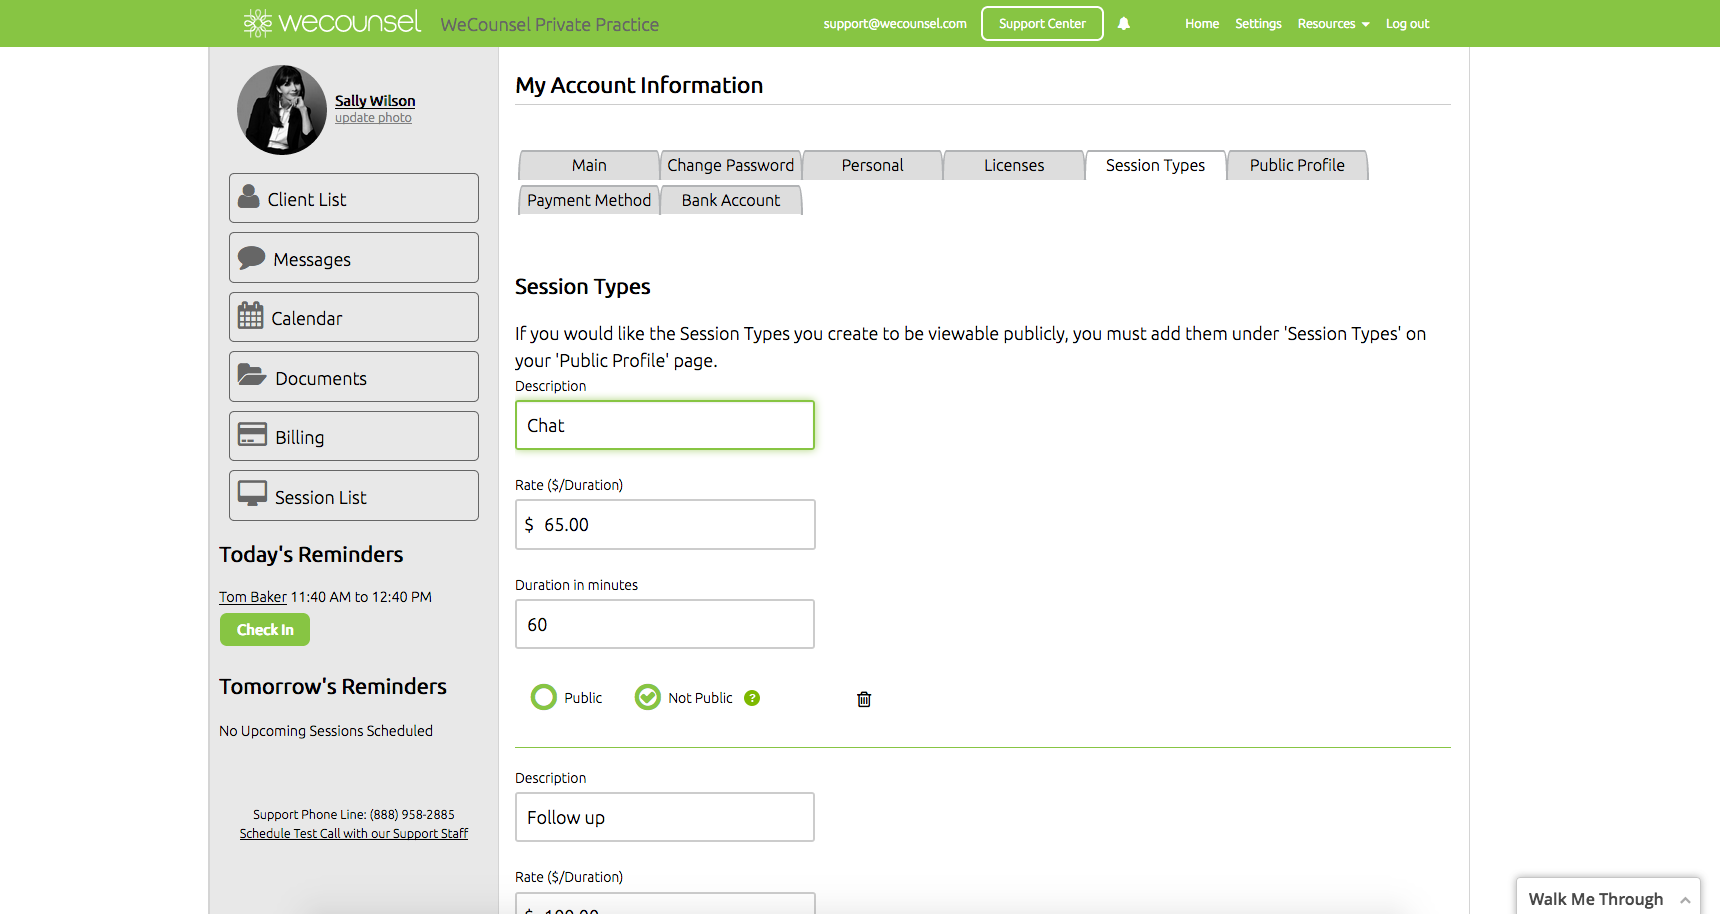
Task: Click the Duration in minutes field
Action: point(665,624)
